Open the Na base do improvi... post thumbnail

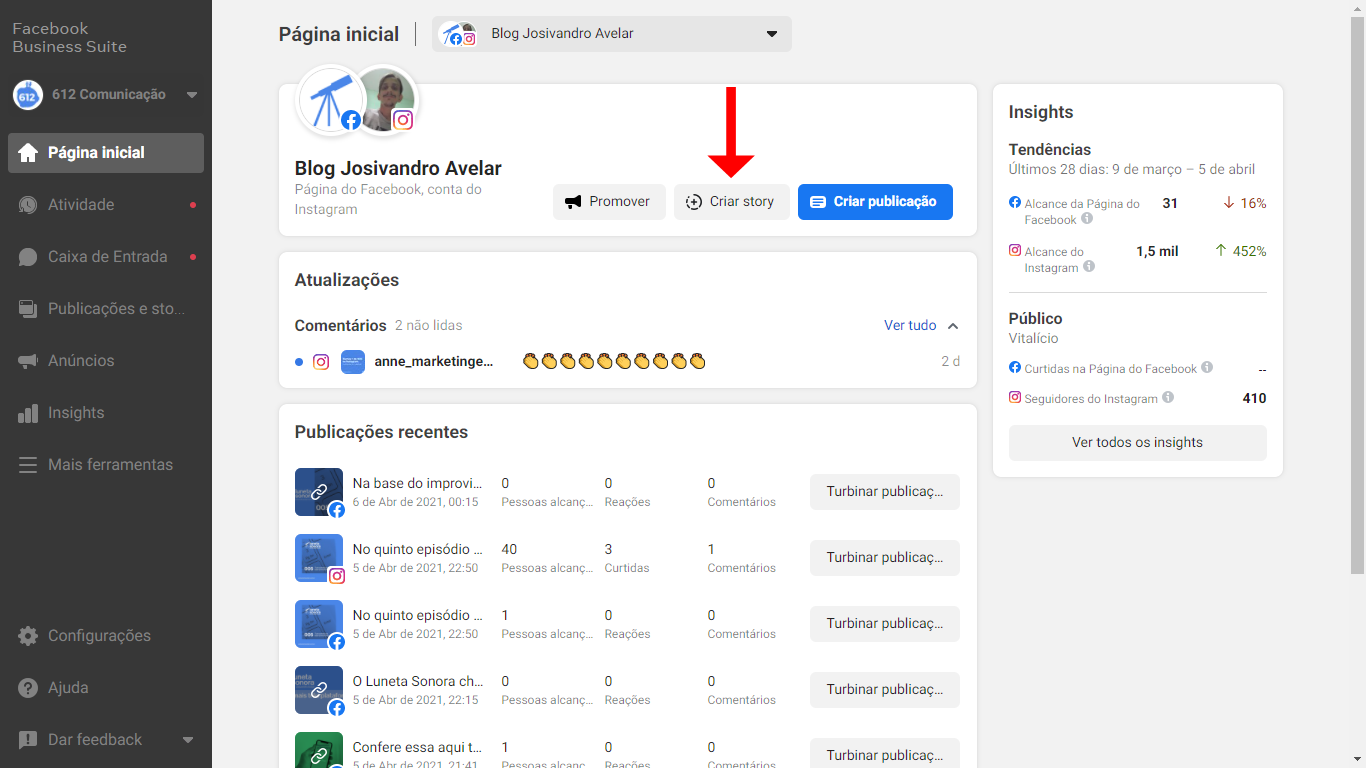(x=319, y=492)
